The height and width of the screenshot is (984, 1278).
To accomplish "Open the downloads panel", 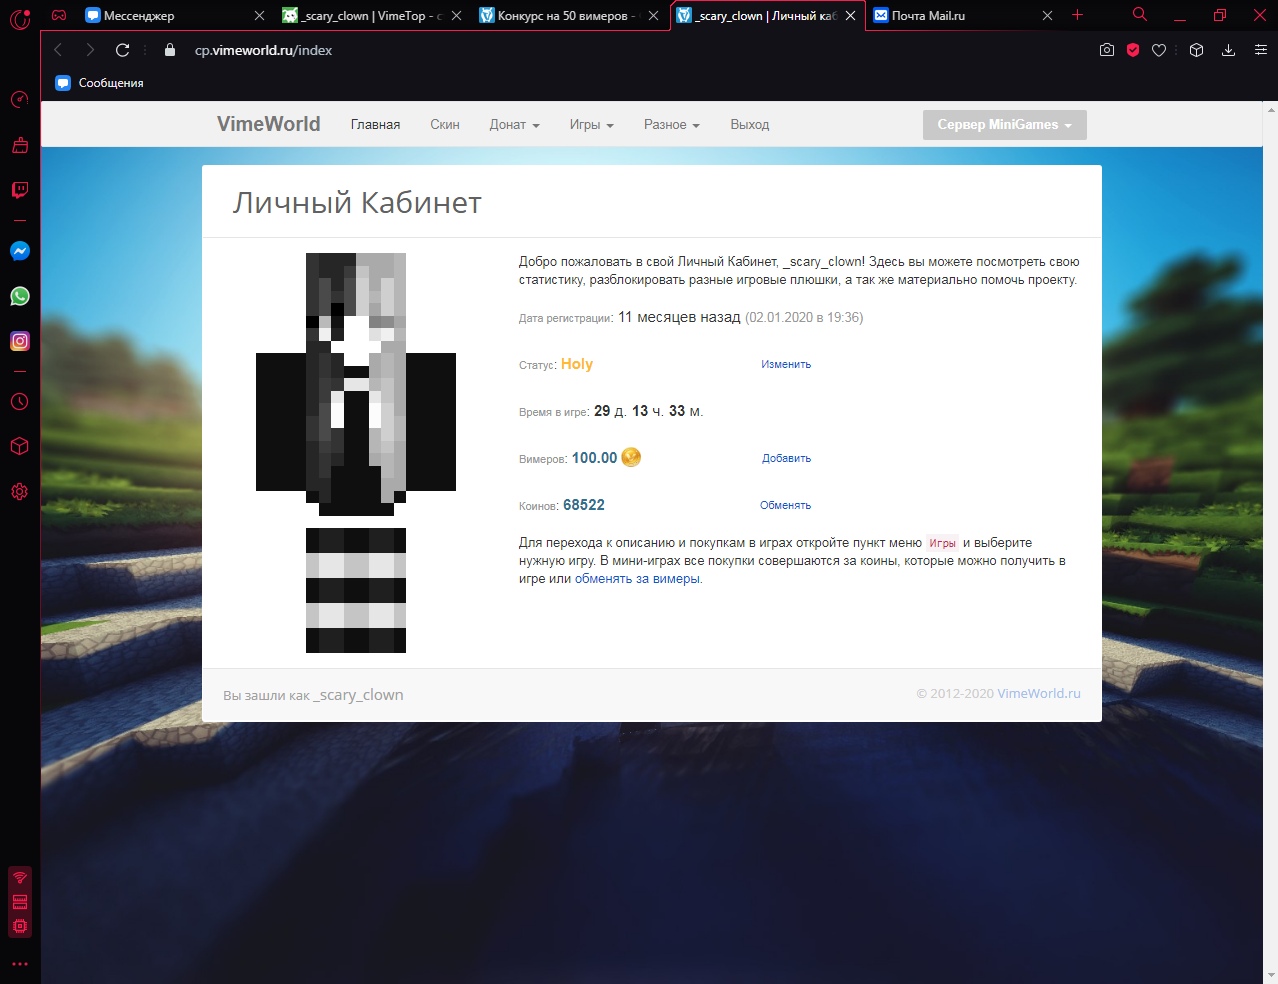I will pos(1229,50).
